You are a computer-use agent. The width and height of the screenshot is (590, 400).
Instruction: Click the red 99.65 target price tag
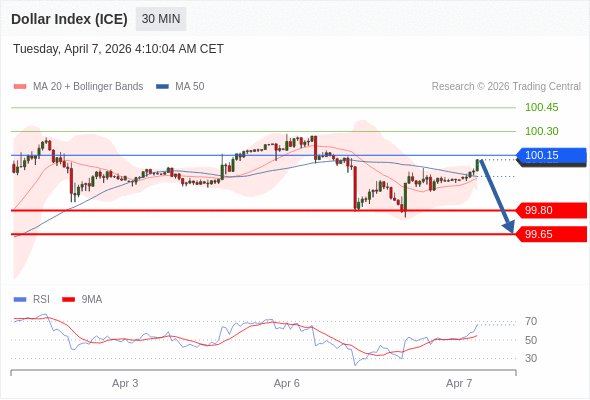551,234
